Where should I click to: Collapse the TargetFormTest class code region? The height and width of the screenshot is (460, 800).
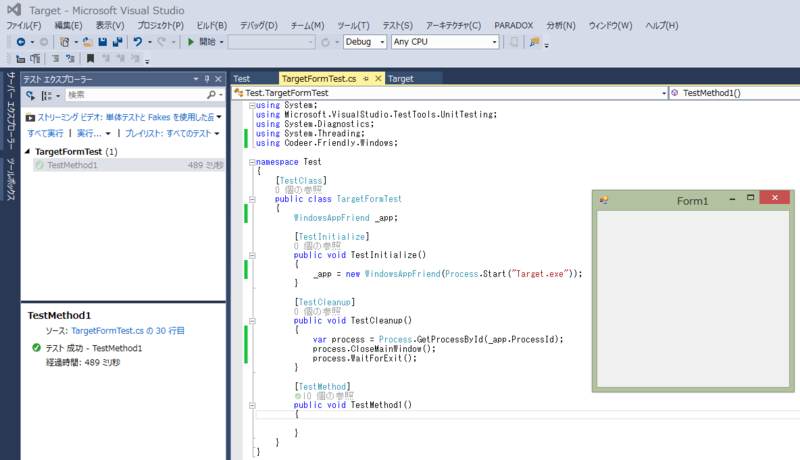point(252,199)
